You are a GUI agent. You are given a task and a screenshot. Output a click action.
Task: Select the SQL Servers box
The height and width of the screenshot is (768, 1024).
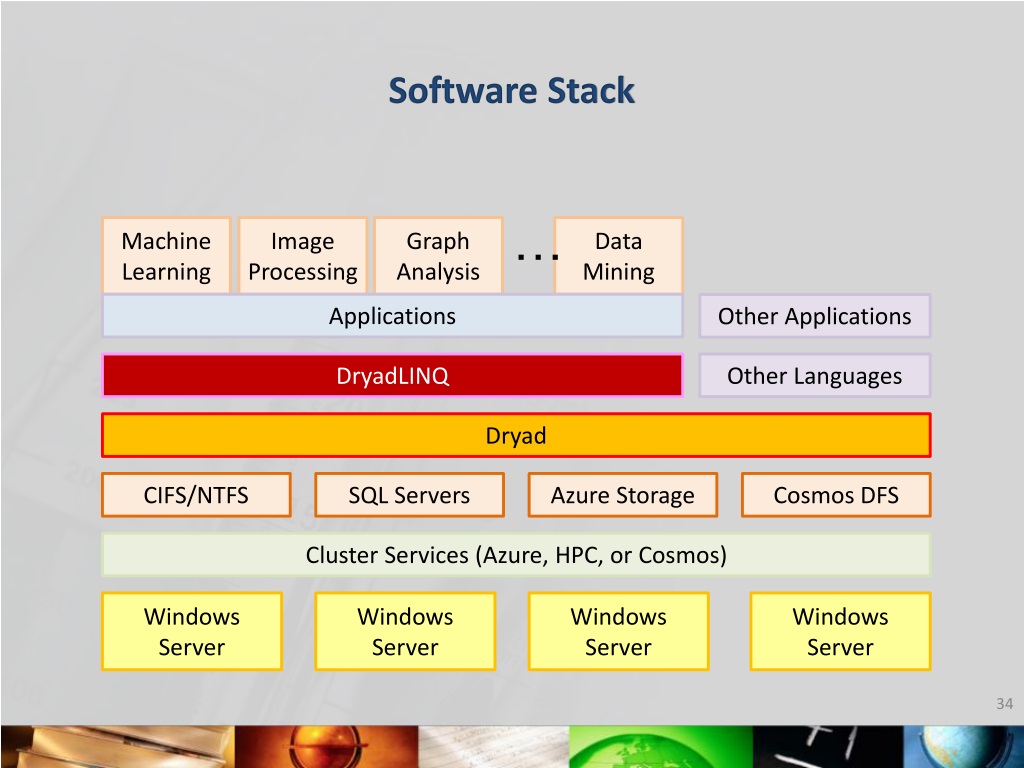click(x=409, y=495)
